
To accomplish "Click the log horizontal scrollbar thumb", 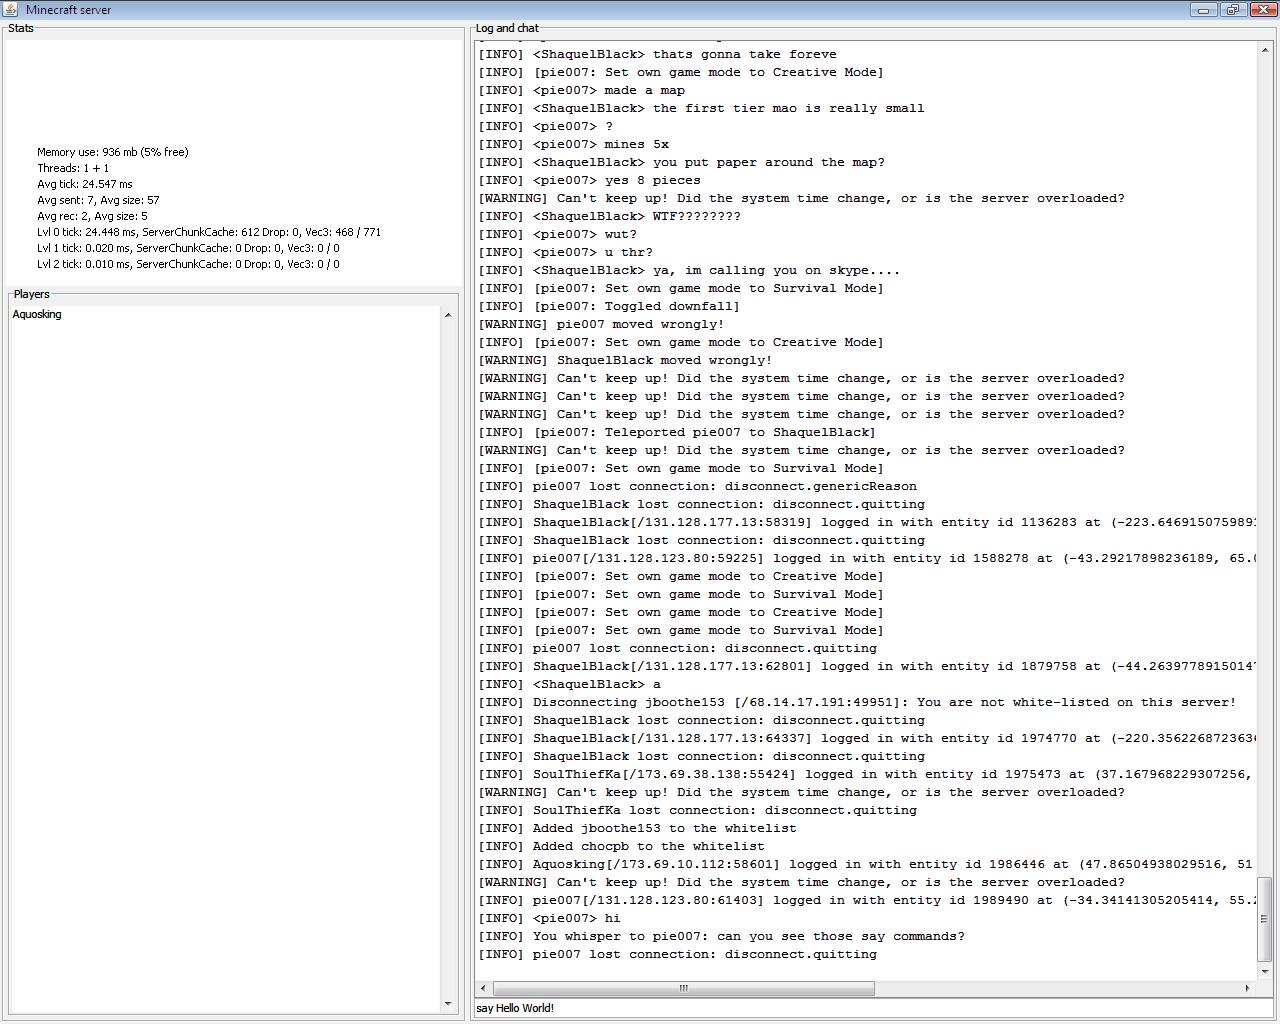I will (684, 988).
